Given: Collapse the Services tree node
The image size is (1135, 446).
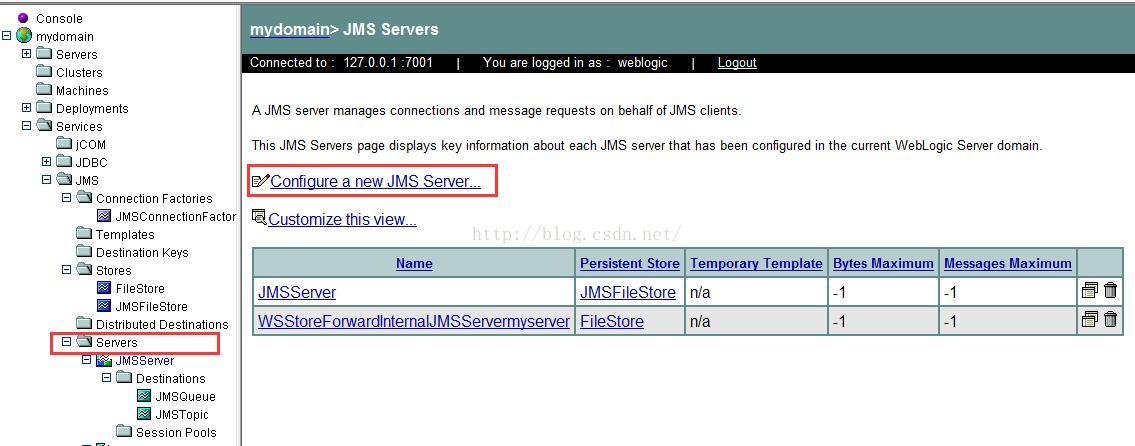Looking at the screenshot, I should pos(27,125).
